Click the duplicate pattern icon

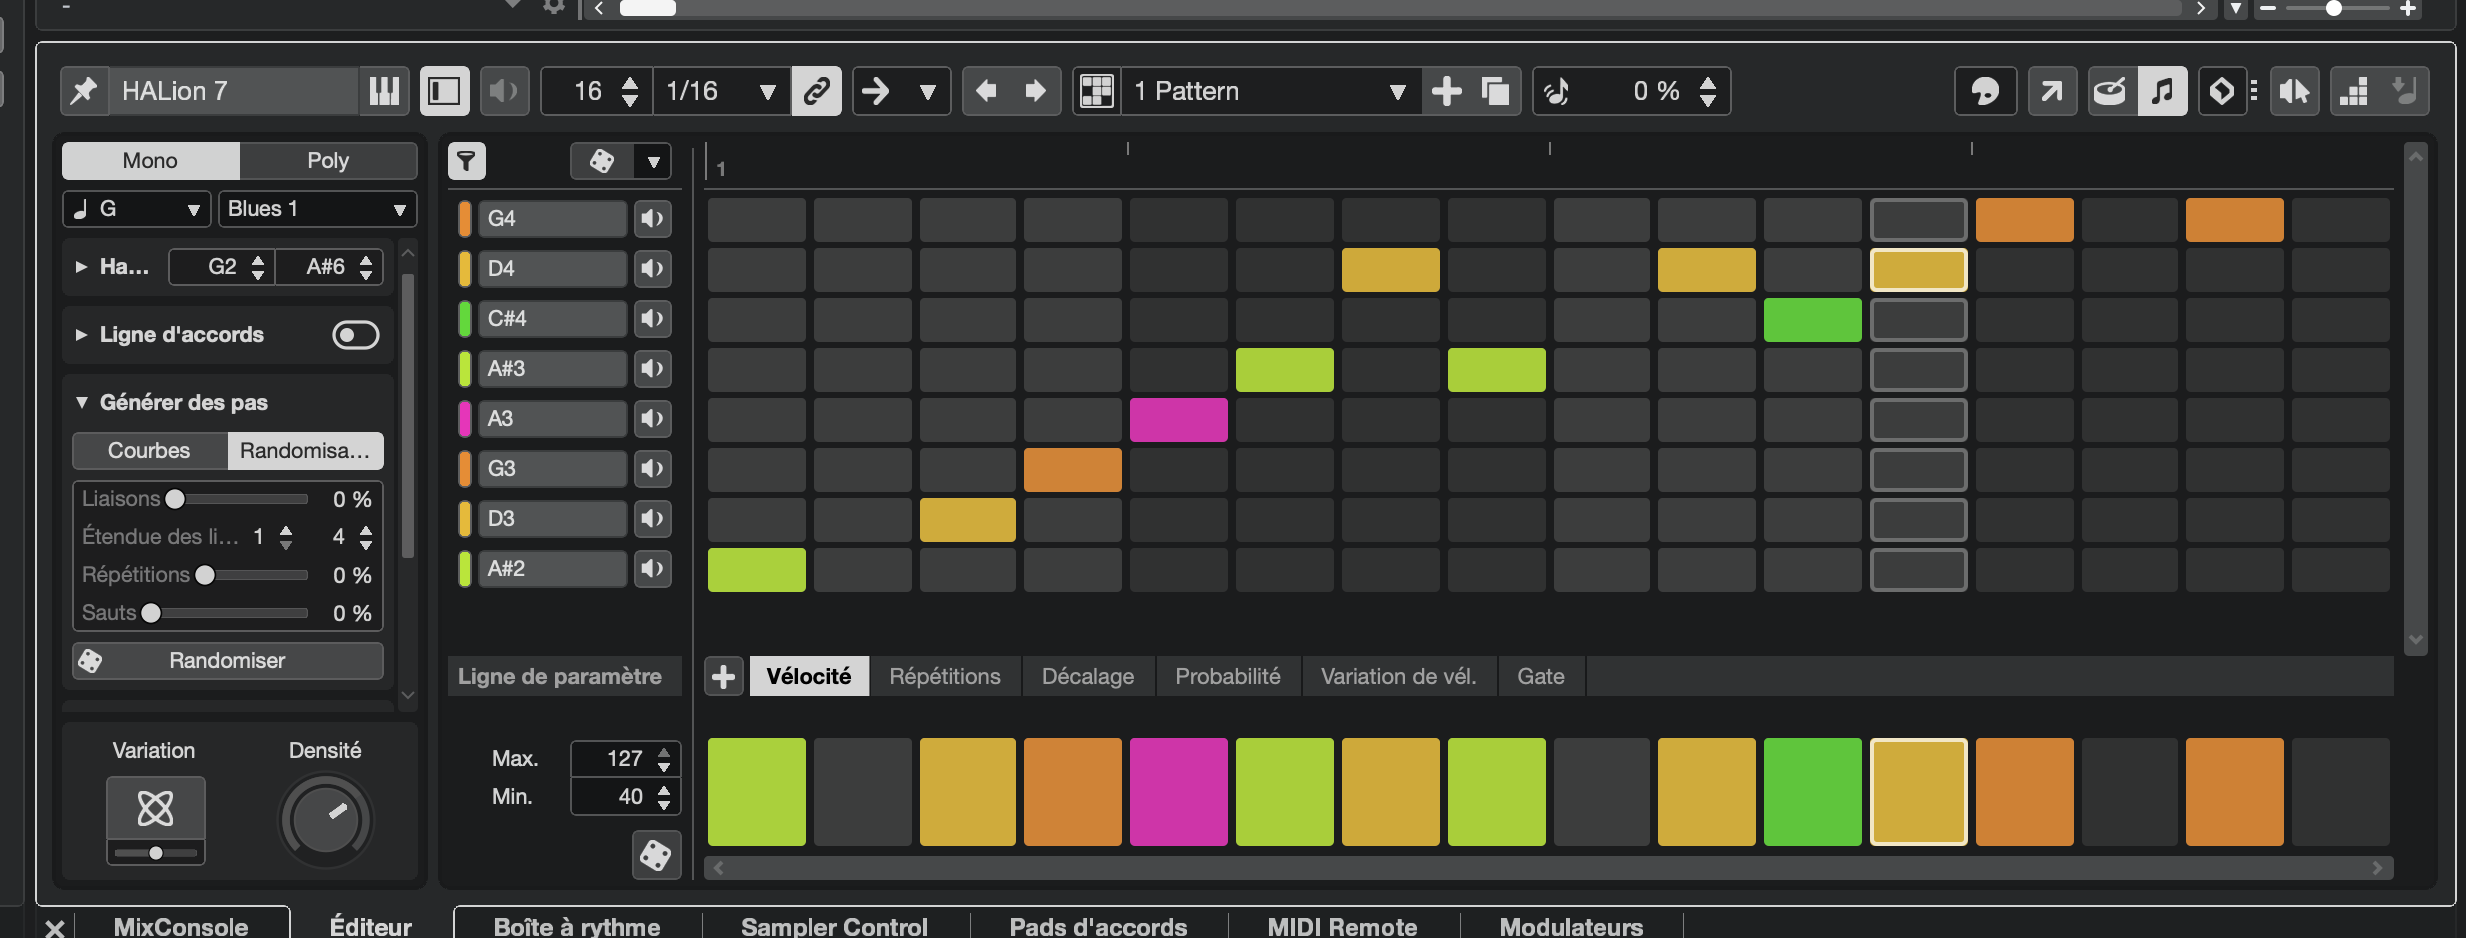[1495, 91]
